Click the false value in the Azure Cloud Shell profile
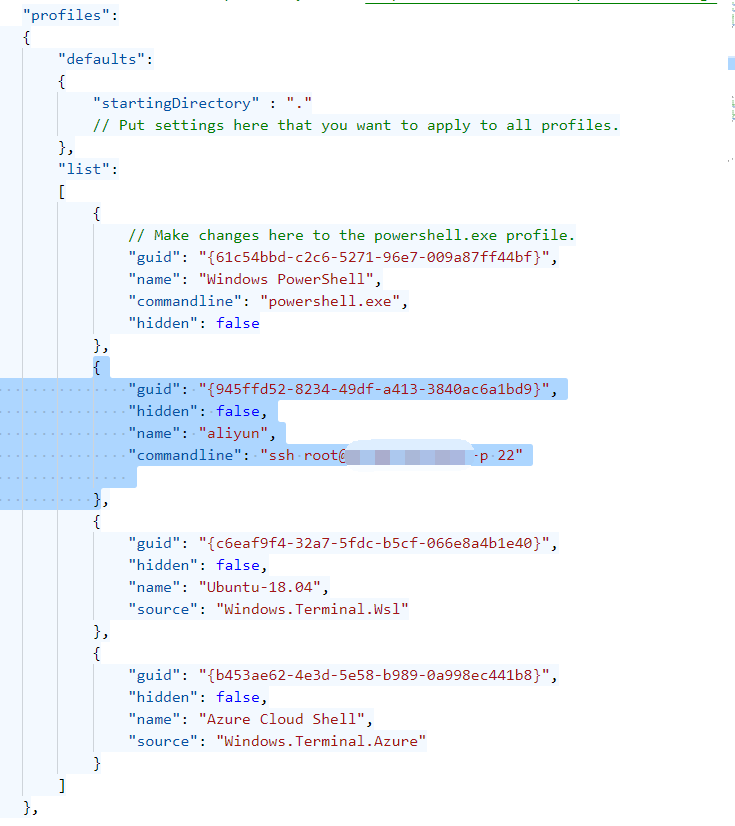Screen dimensions: 735x826 point(238,697)
